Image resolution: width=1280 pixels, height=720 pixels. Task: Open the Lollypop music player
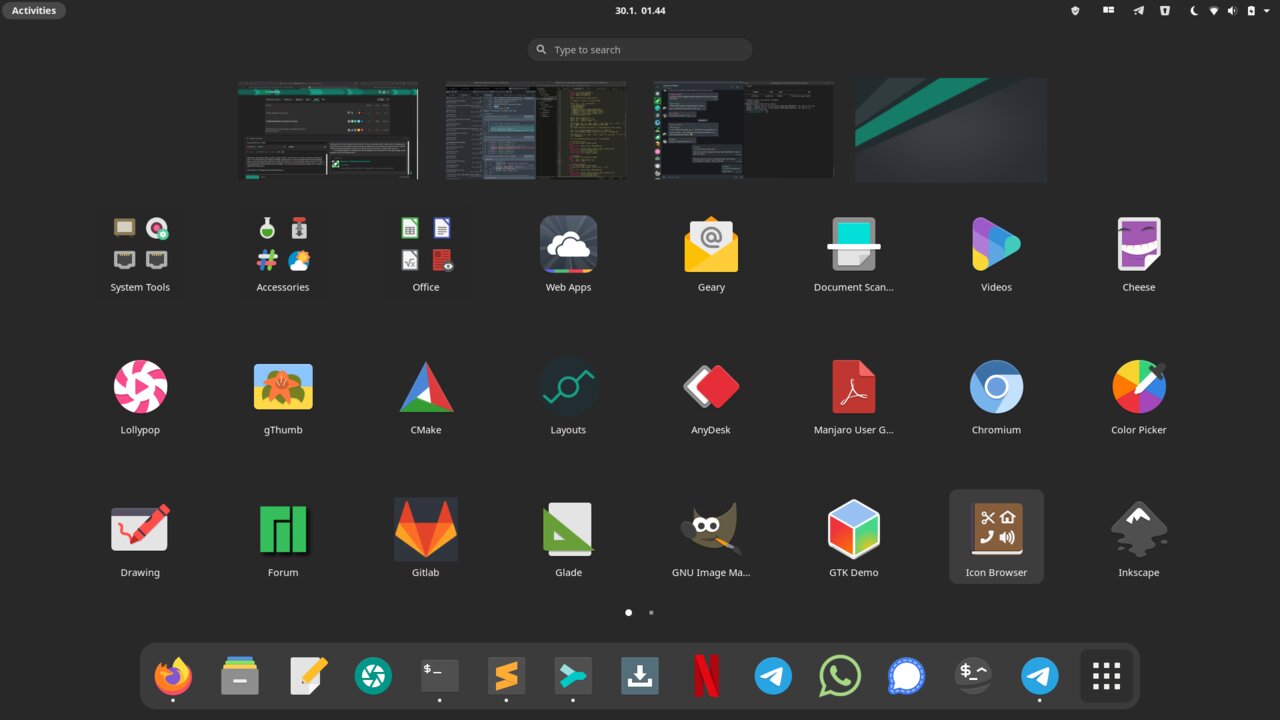(x=140, y=385)
